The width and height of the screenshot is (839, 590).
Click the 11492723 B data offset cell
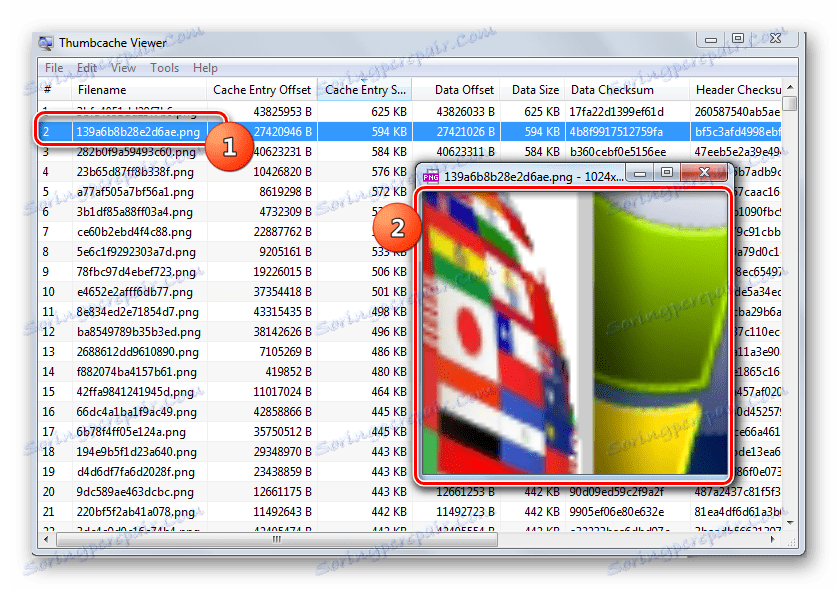(x=466, y=512)
